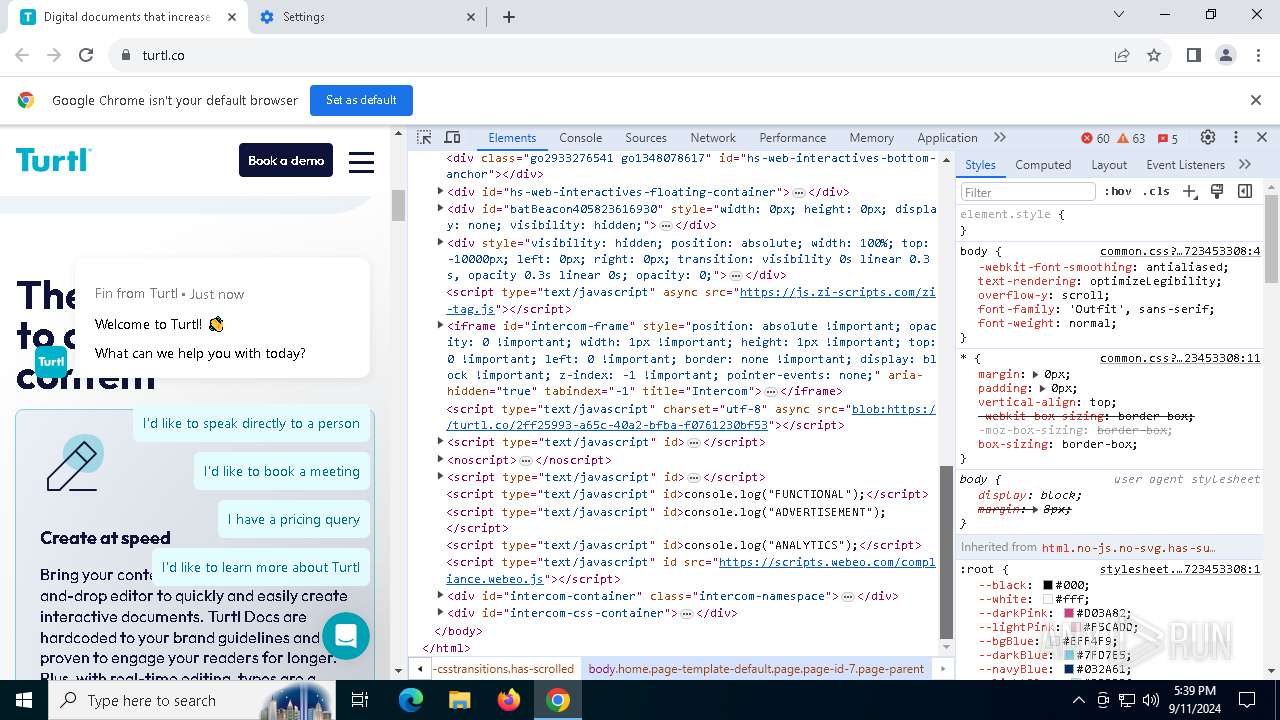The width and height of the screenshot is (1280, 720).
Task: Expand the noscript node
Action: [440, 460]
